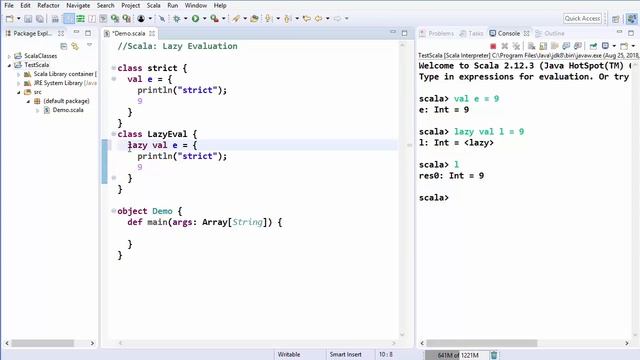The width and height of the screenshot is (640, 360).
Task: Collapse the src folder node
Action: tap(18, 92)
